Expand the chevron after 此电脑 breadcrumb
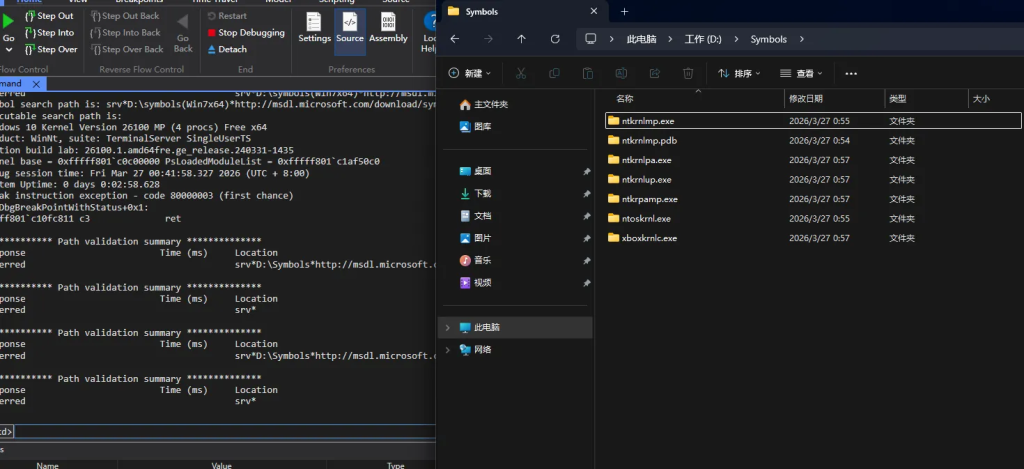Viewport: 1024px width, 469px height. click(x=671, y=39)
